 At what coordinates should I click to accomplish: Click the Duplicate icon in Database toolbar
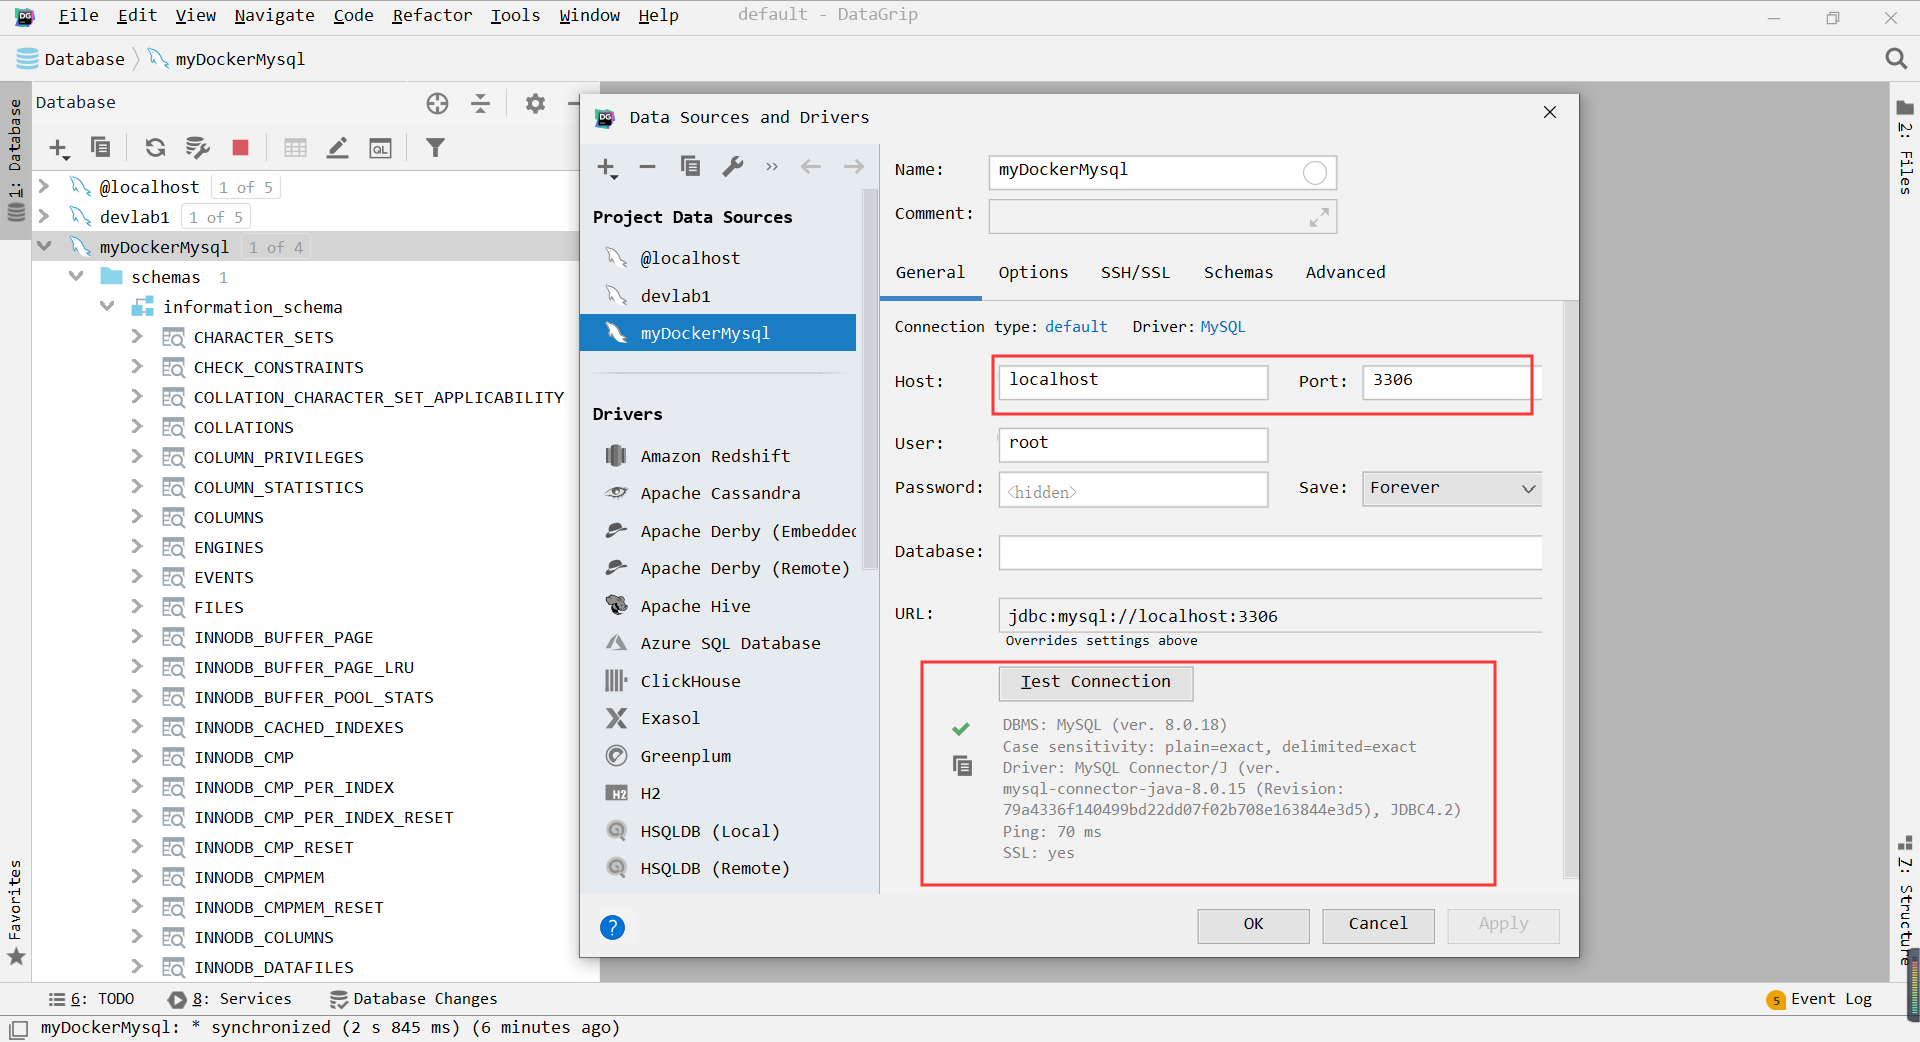point(101,148)
